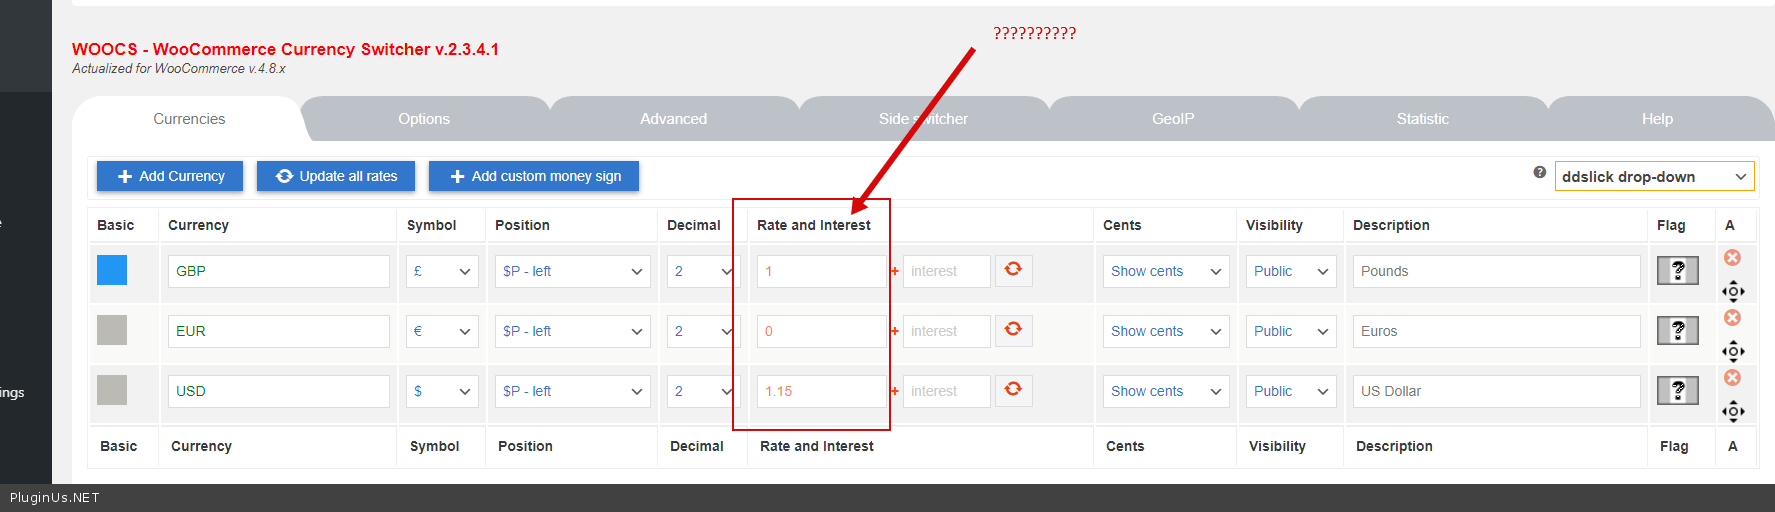Open the GeoIP tab

pyautogui.click(x=1173, y=119)
